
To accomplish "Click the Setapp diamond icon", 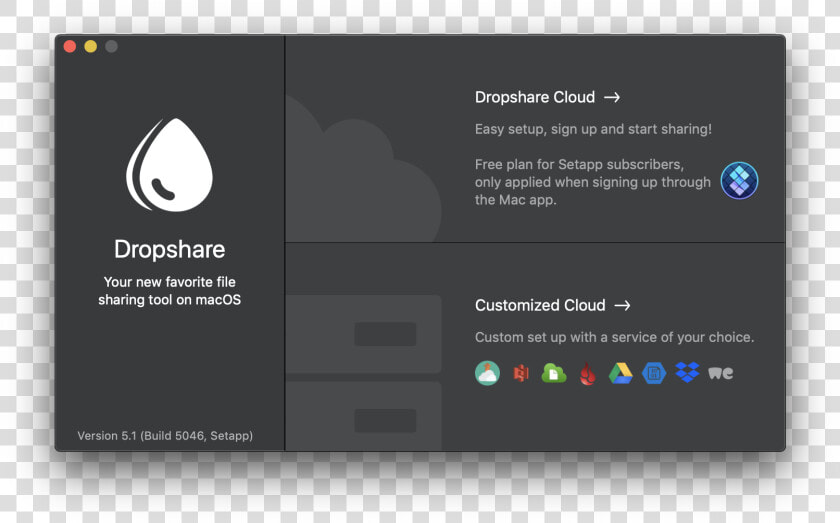I will click(x=739, y=181).
